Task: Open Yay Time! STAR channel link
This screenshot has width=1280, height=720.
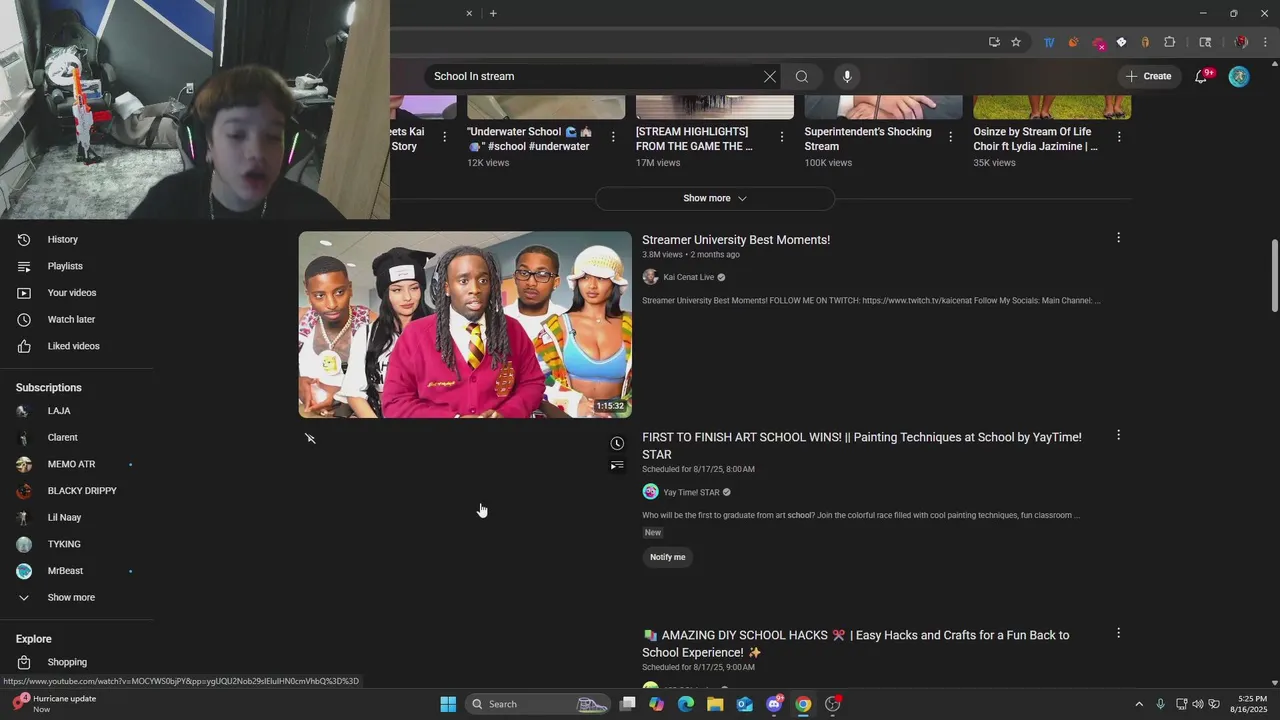Action: [x=691, y=492]
